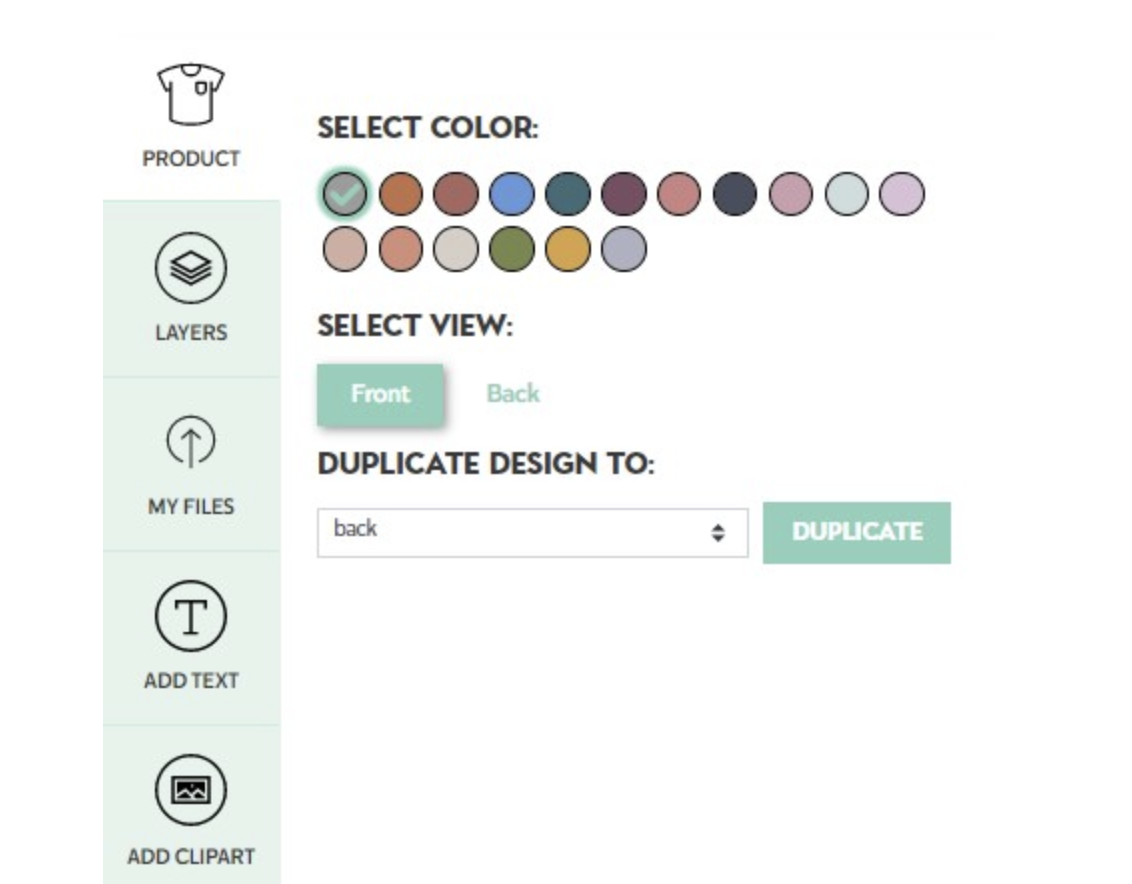Open the Layers panel icon
1132x884 pixels.
(191, 268)
